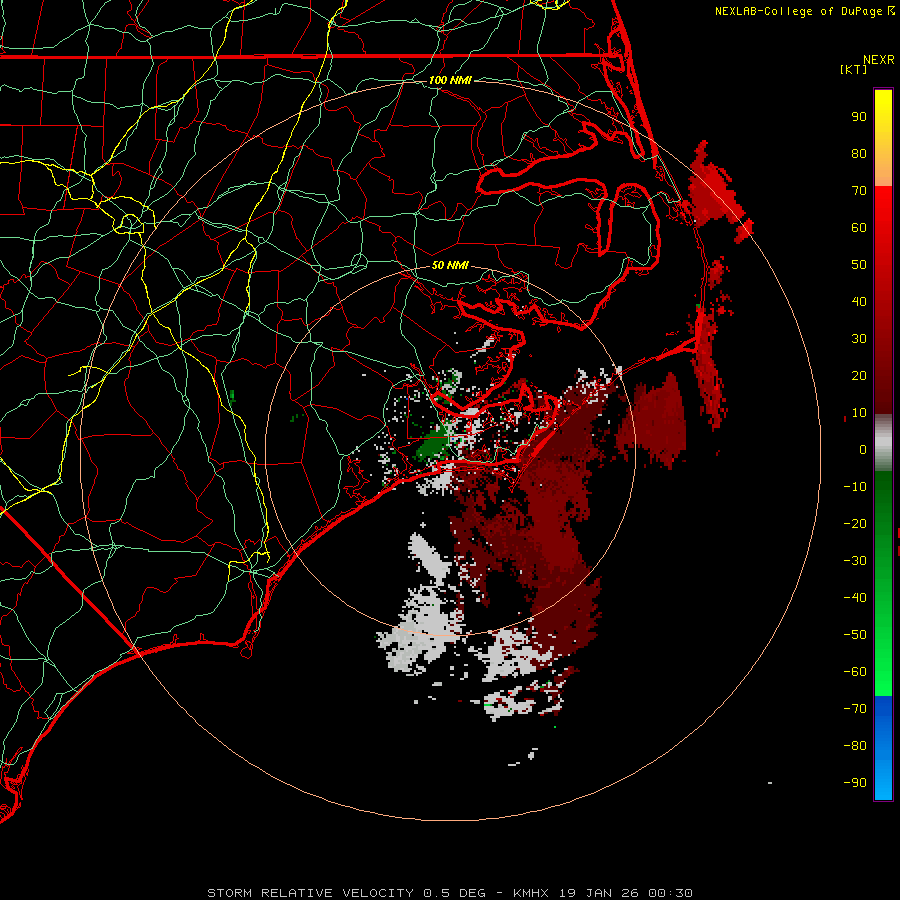
Task: Click the "90" value on velocity scale
Action: coord(859,117)
